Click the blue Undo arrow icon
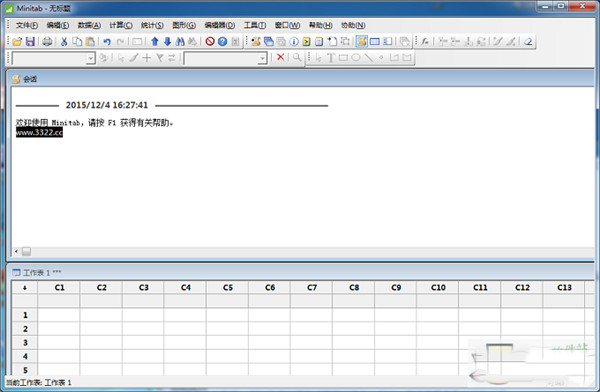 (x=107, y=41)
